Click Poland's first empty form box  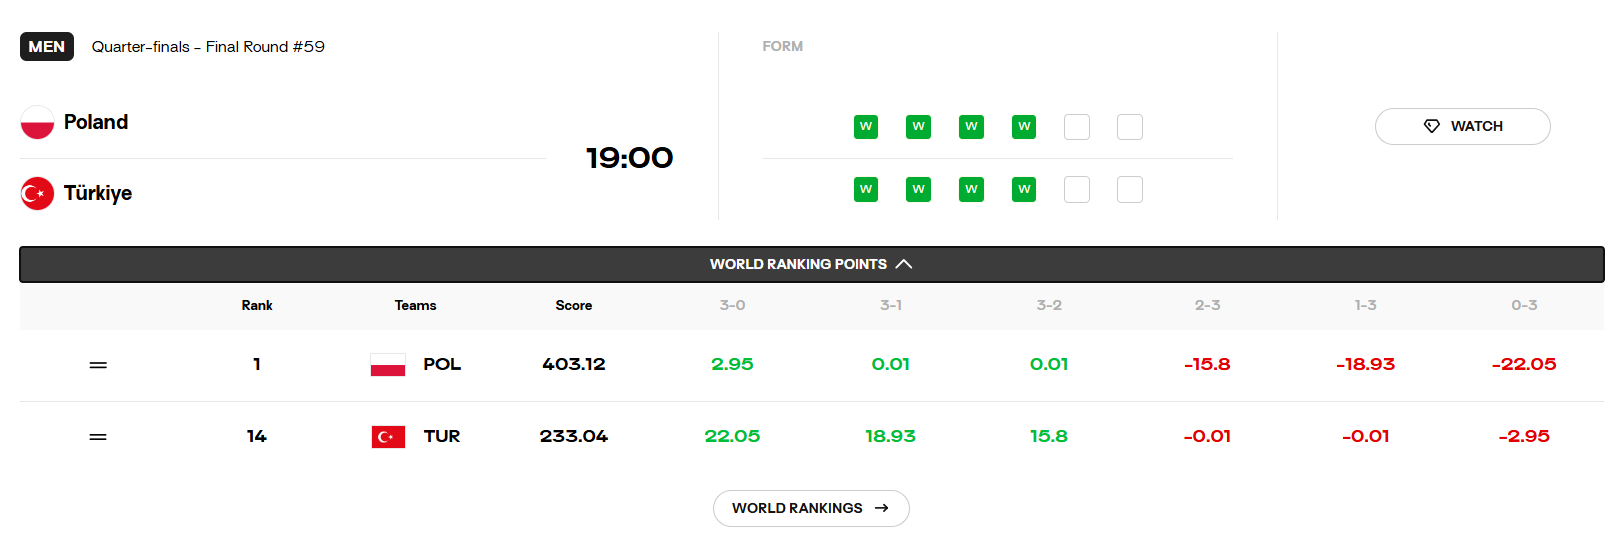[1077, 127]
